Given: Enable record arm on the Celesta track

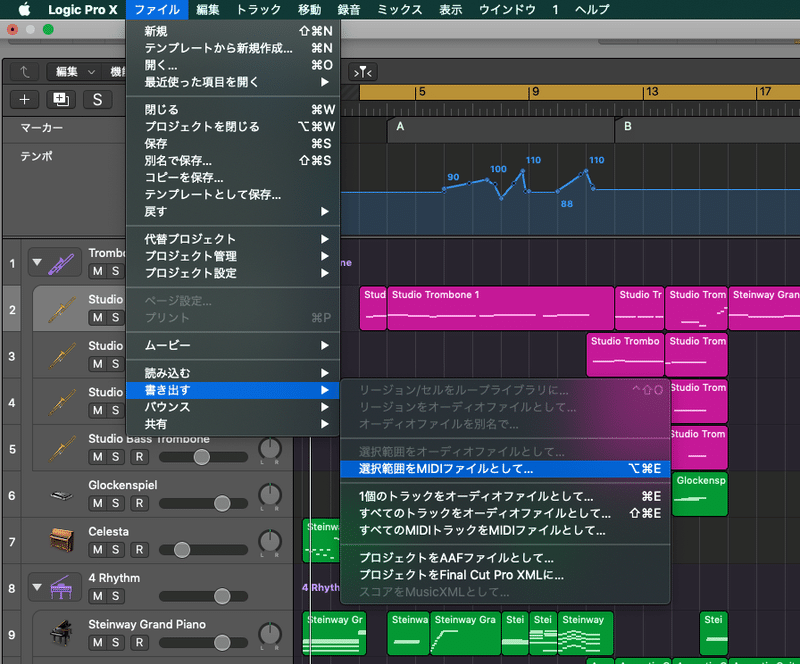Looking at the screenshot, I should tap(139, 551).
